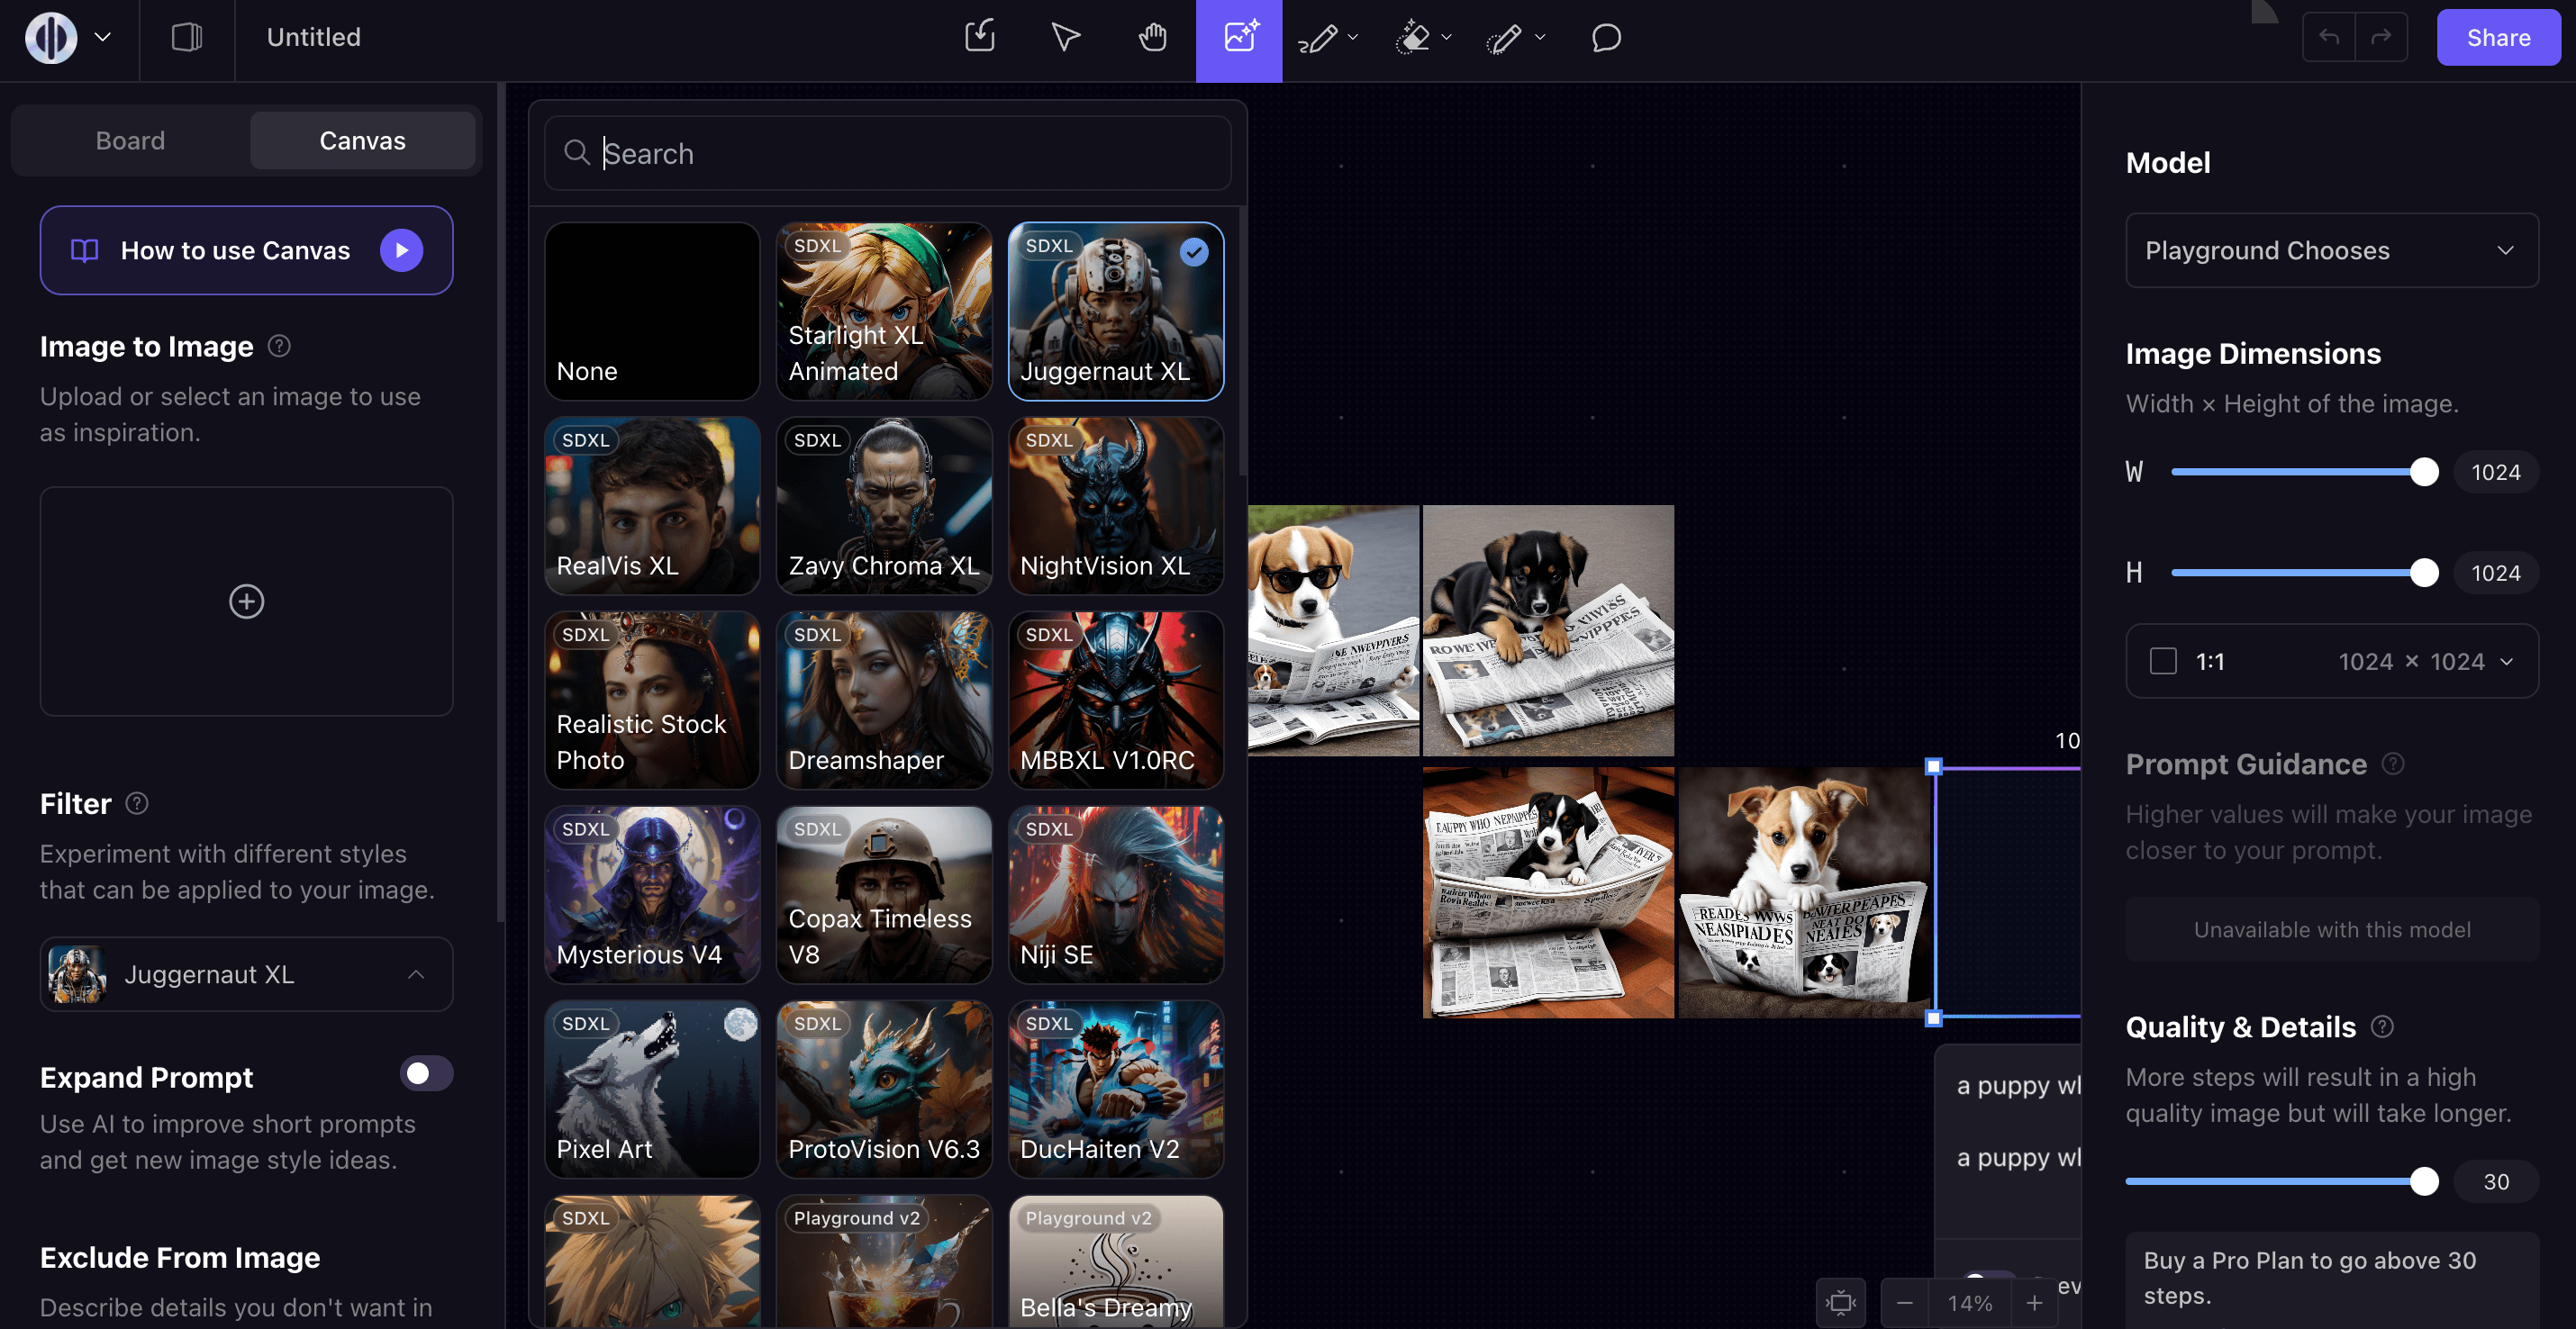2576x1329 pixels.
Task: Open the comment tool
Action: [x=1605, y=38]
